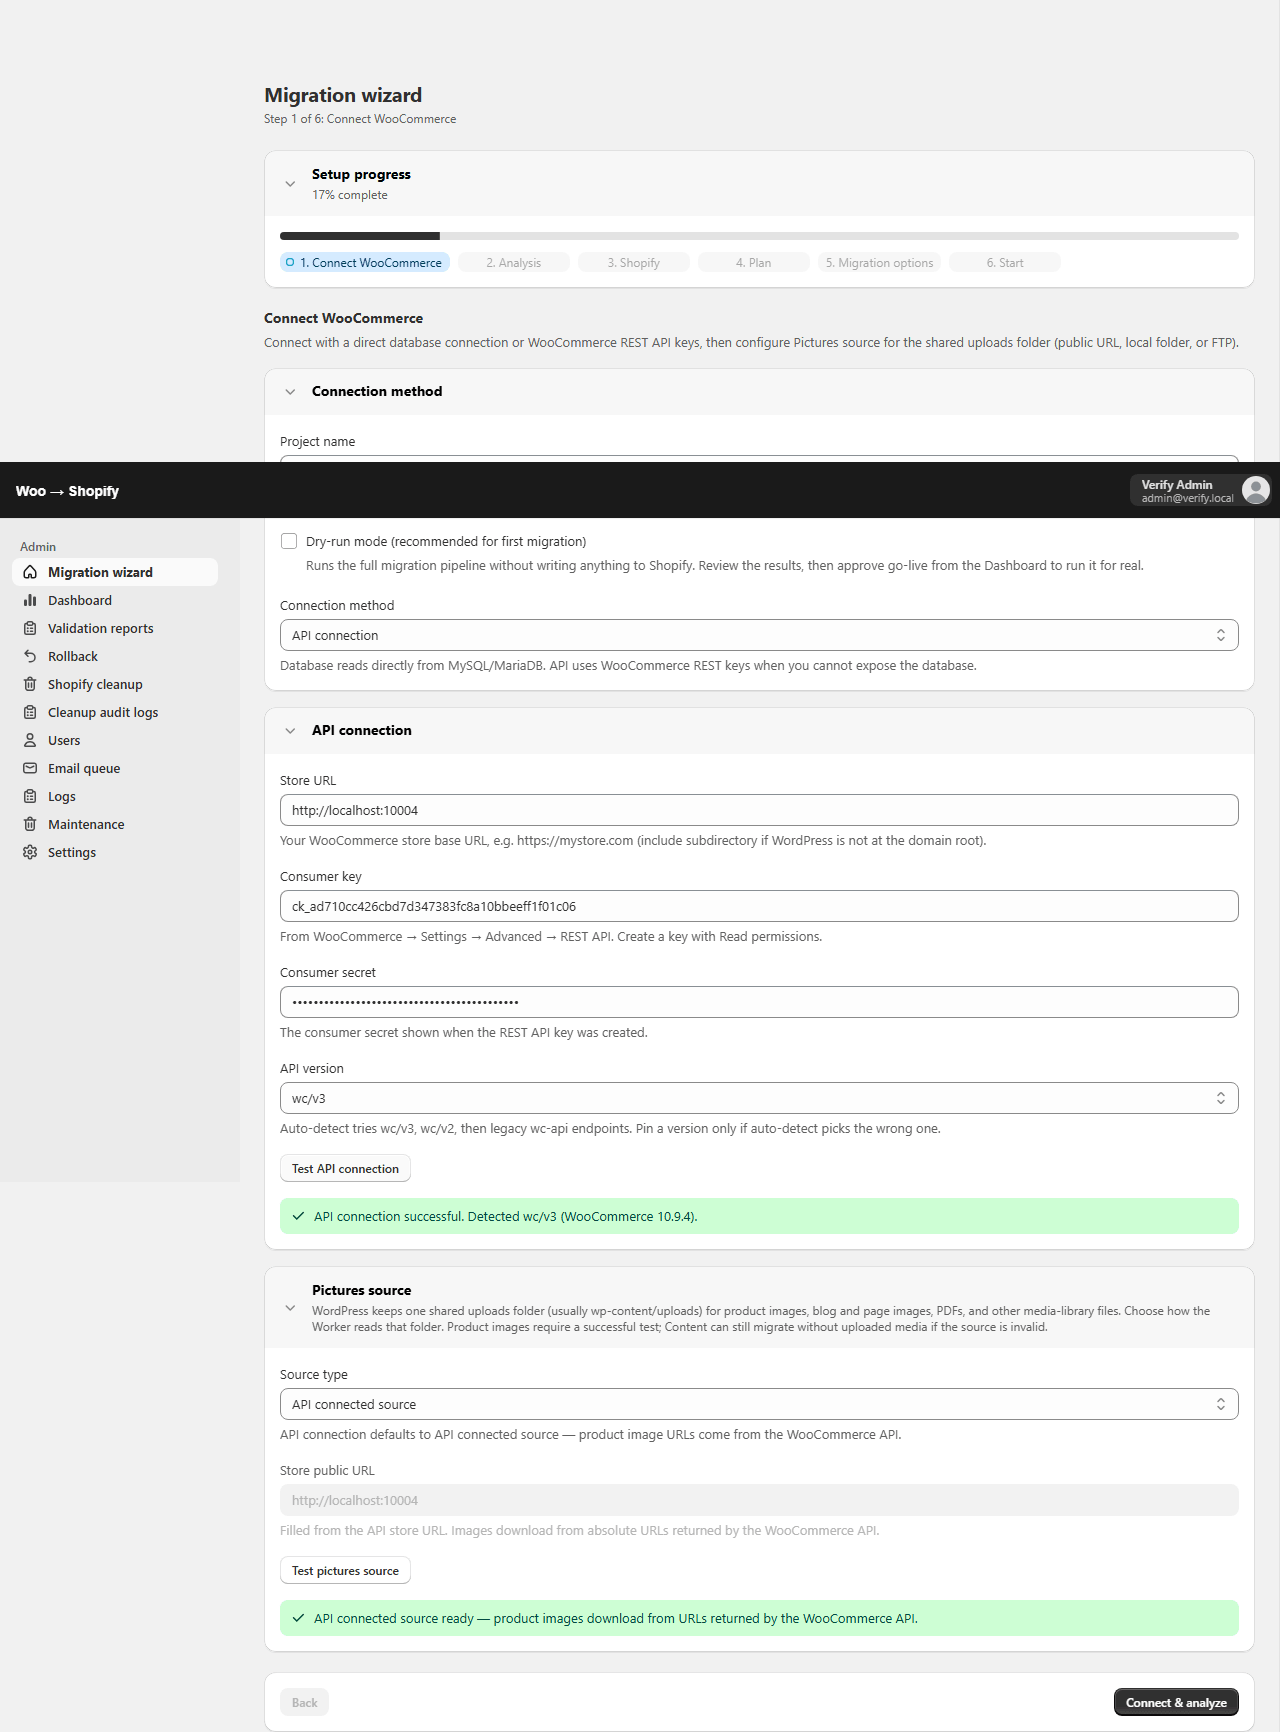Screen dimensions: 1280x1732
Task: Open the API version dropdown
Action: [759, 1098]
